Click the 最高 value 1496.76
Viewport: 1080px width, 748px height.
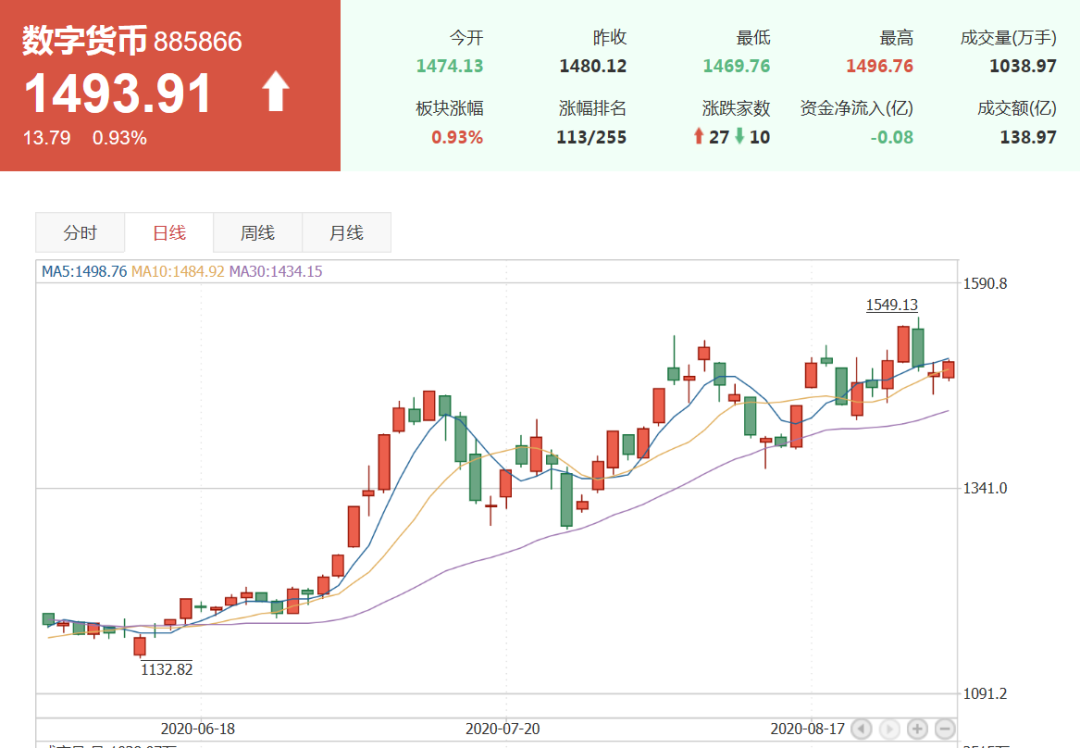[880, 66]
